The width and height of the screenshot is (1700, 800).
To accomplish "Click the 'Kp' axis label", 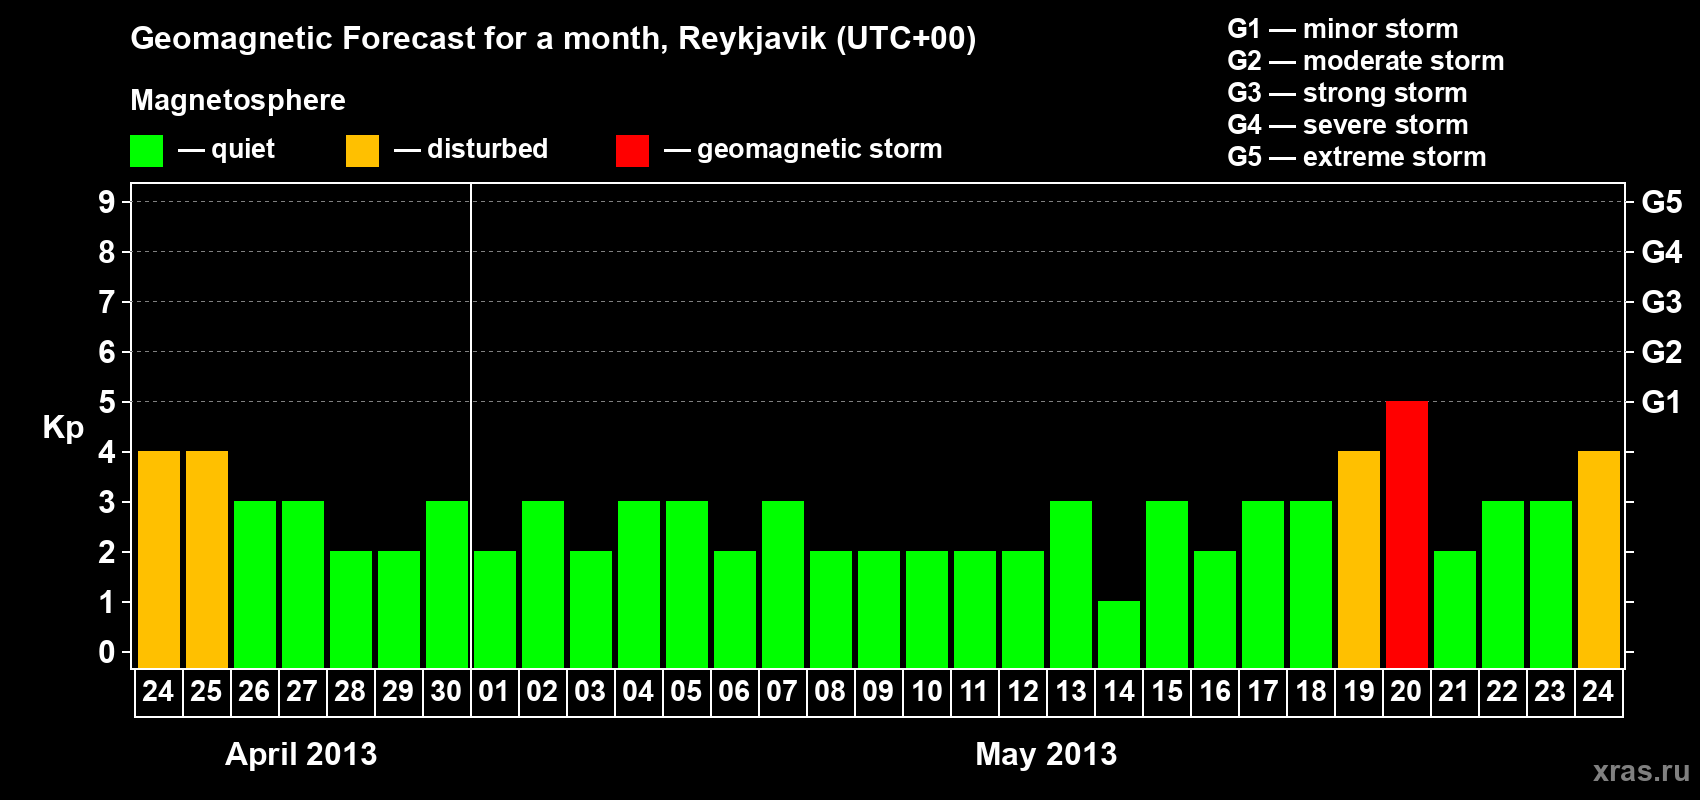I will click(x=63, y=428).
